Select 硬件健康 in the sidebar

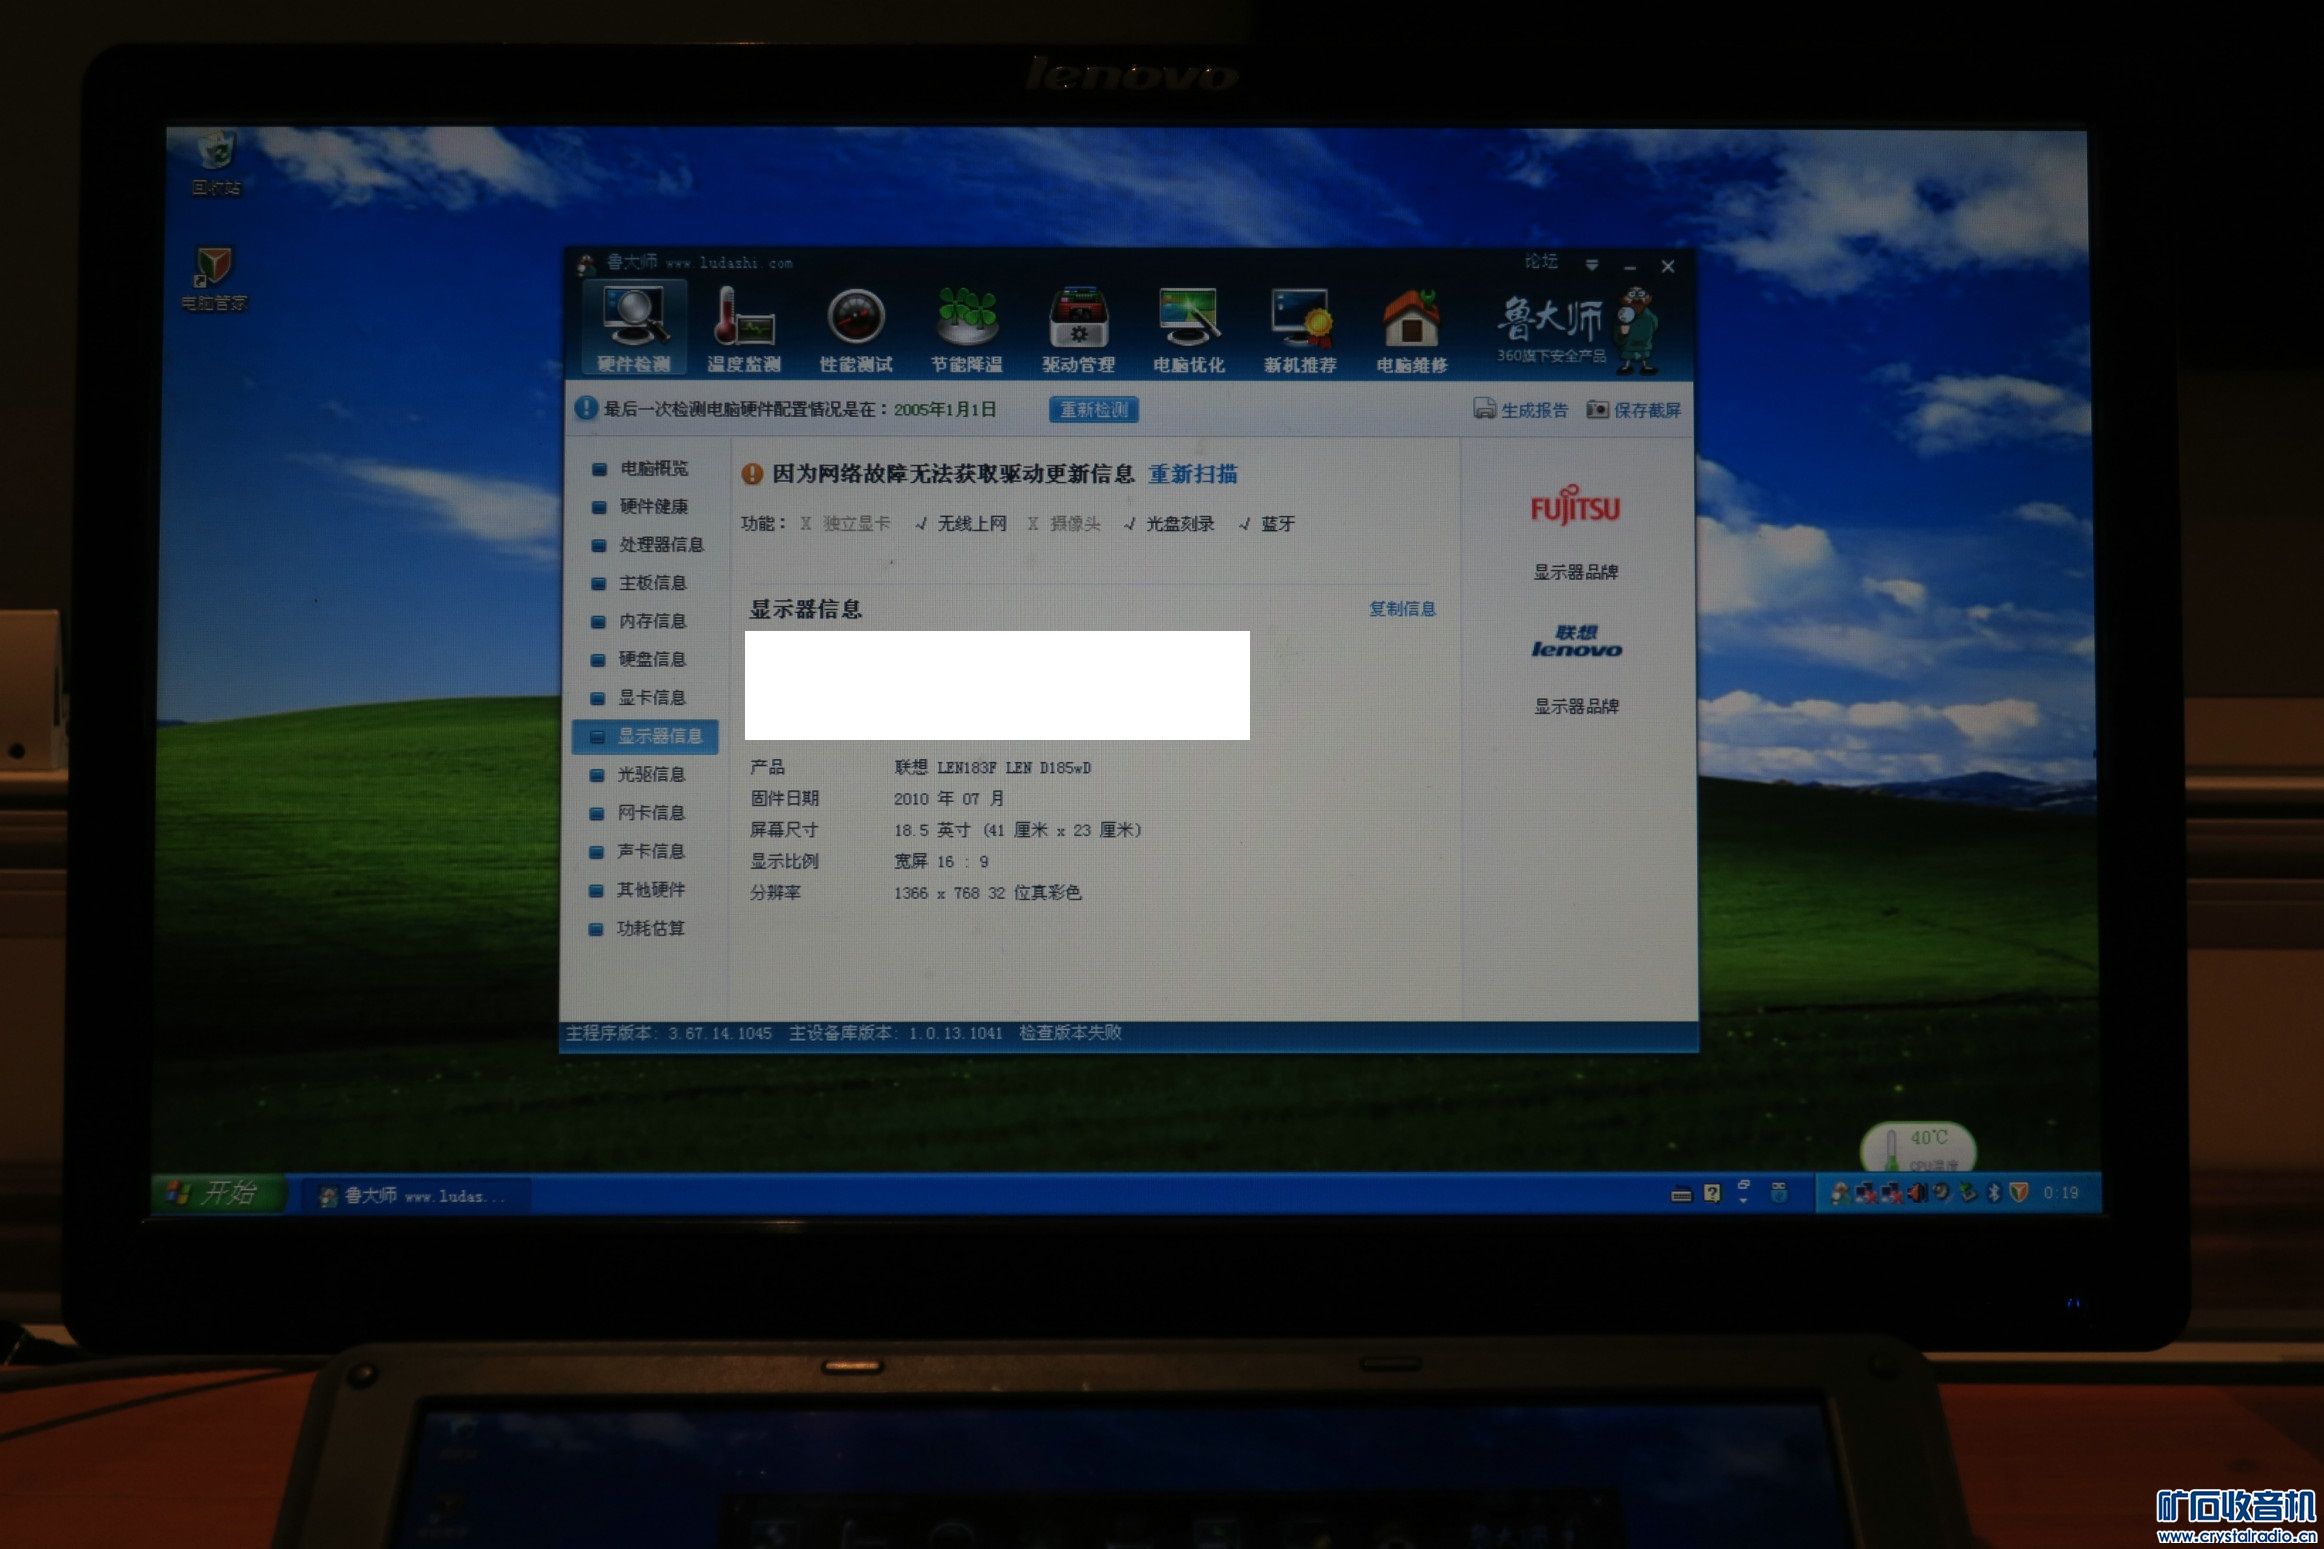pos(641,506)
